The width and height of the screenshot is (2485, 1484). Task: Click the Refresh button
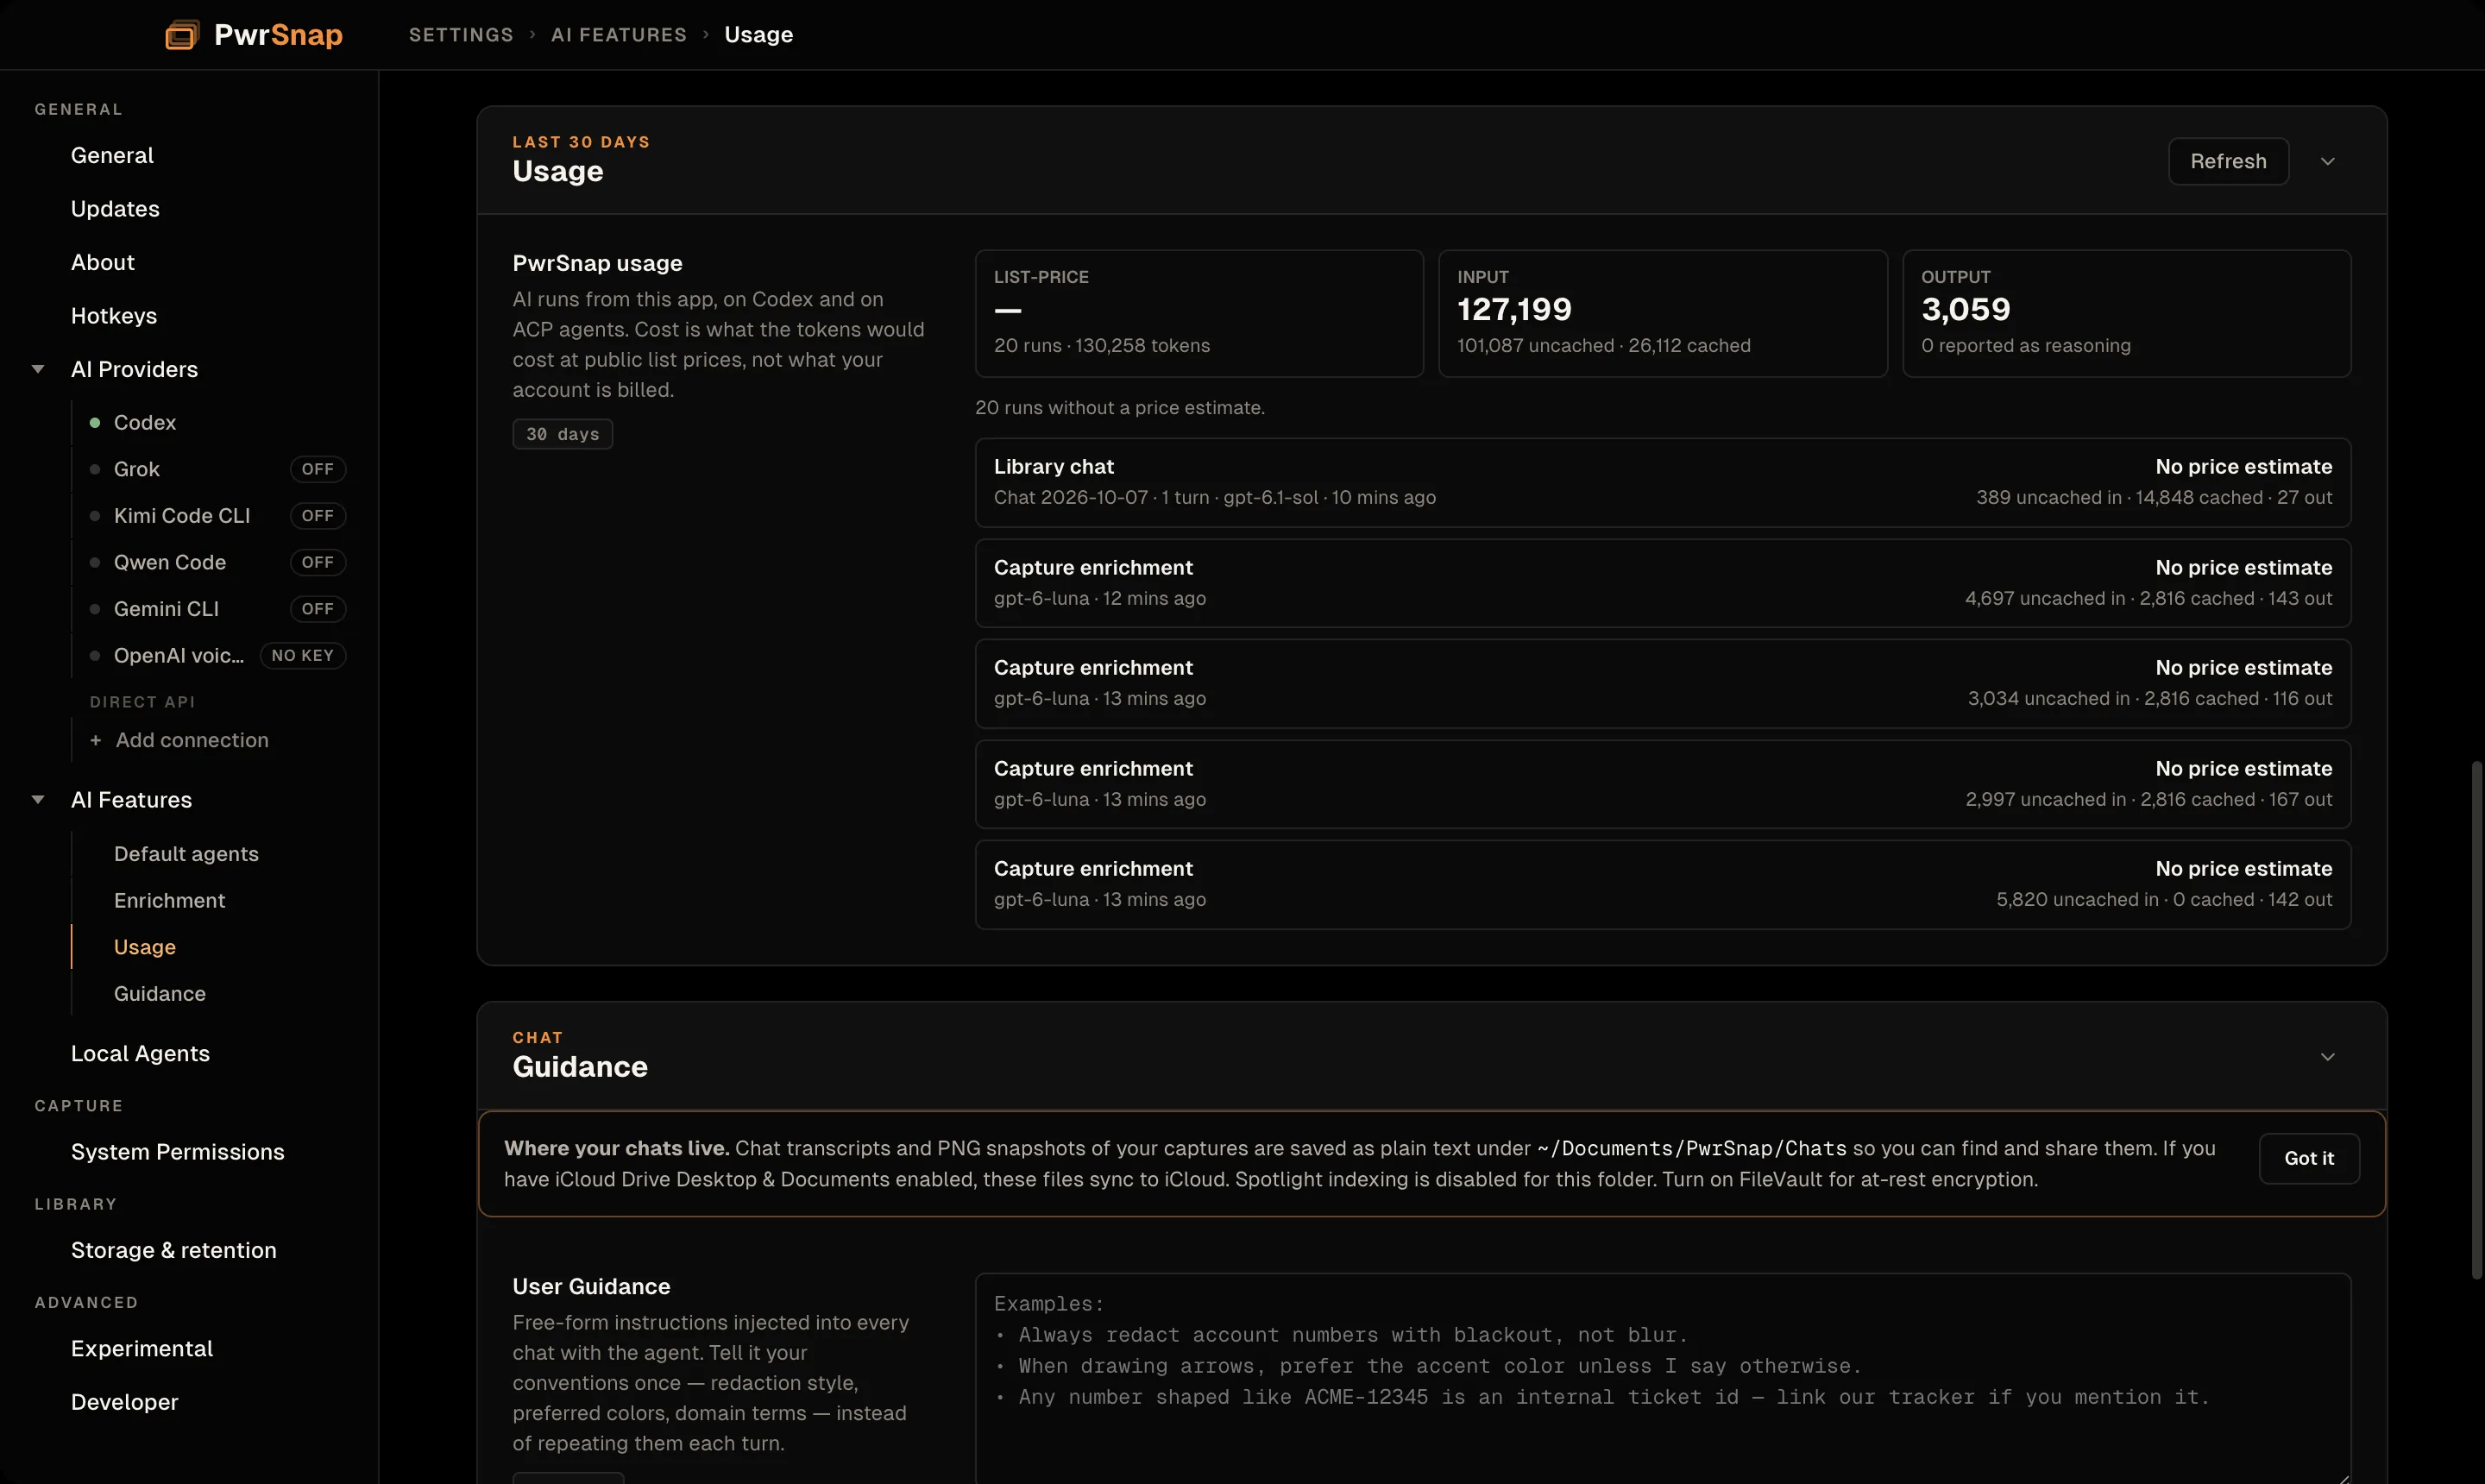point(2228,162)
